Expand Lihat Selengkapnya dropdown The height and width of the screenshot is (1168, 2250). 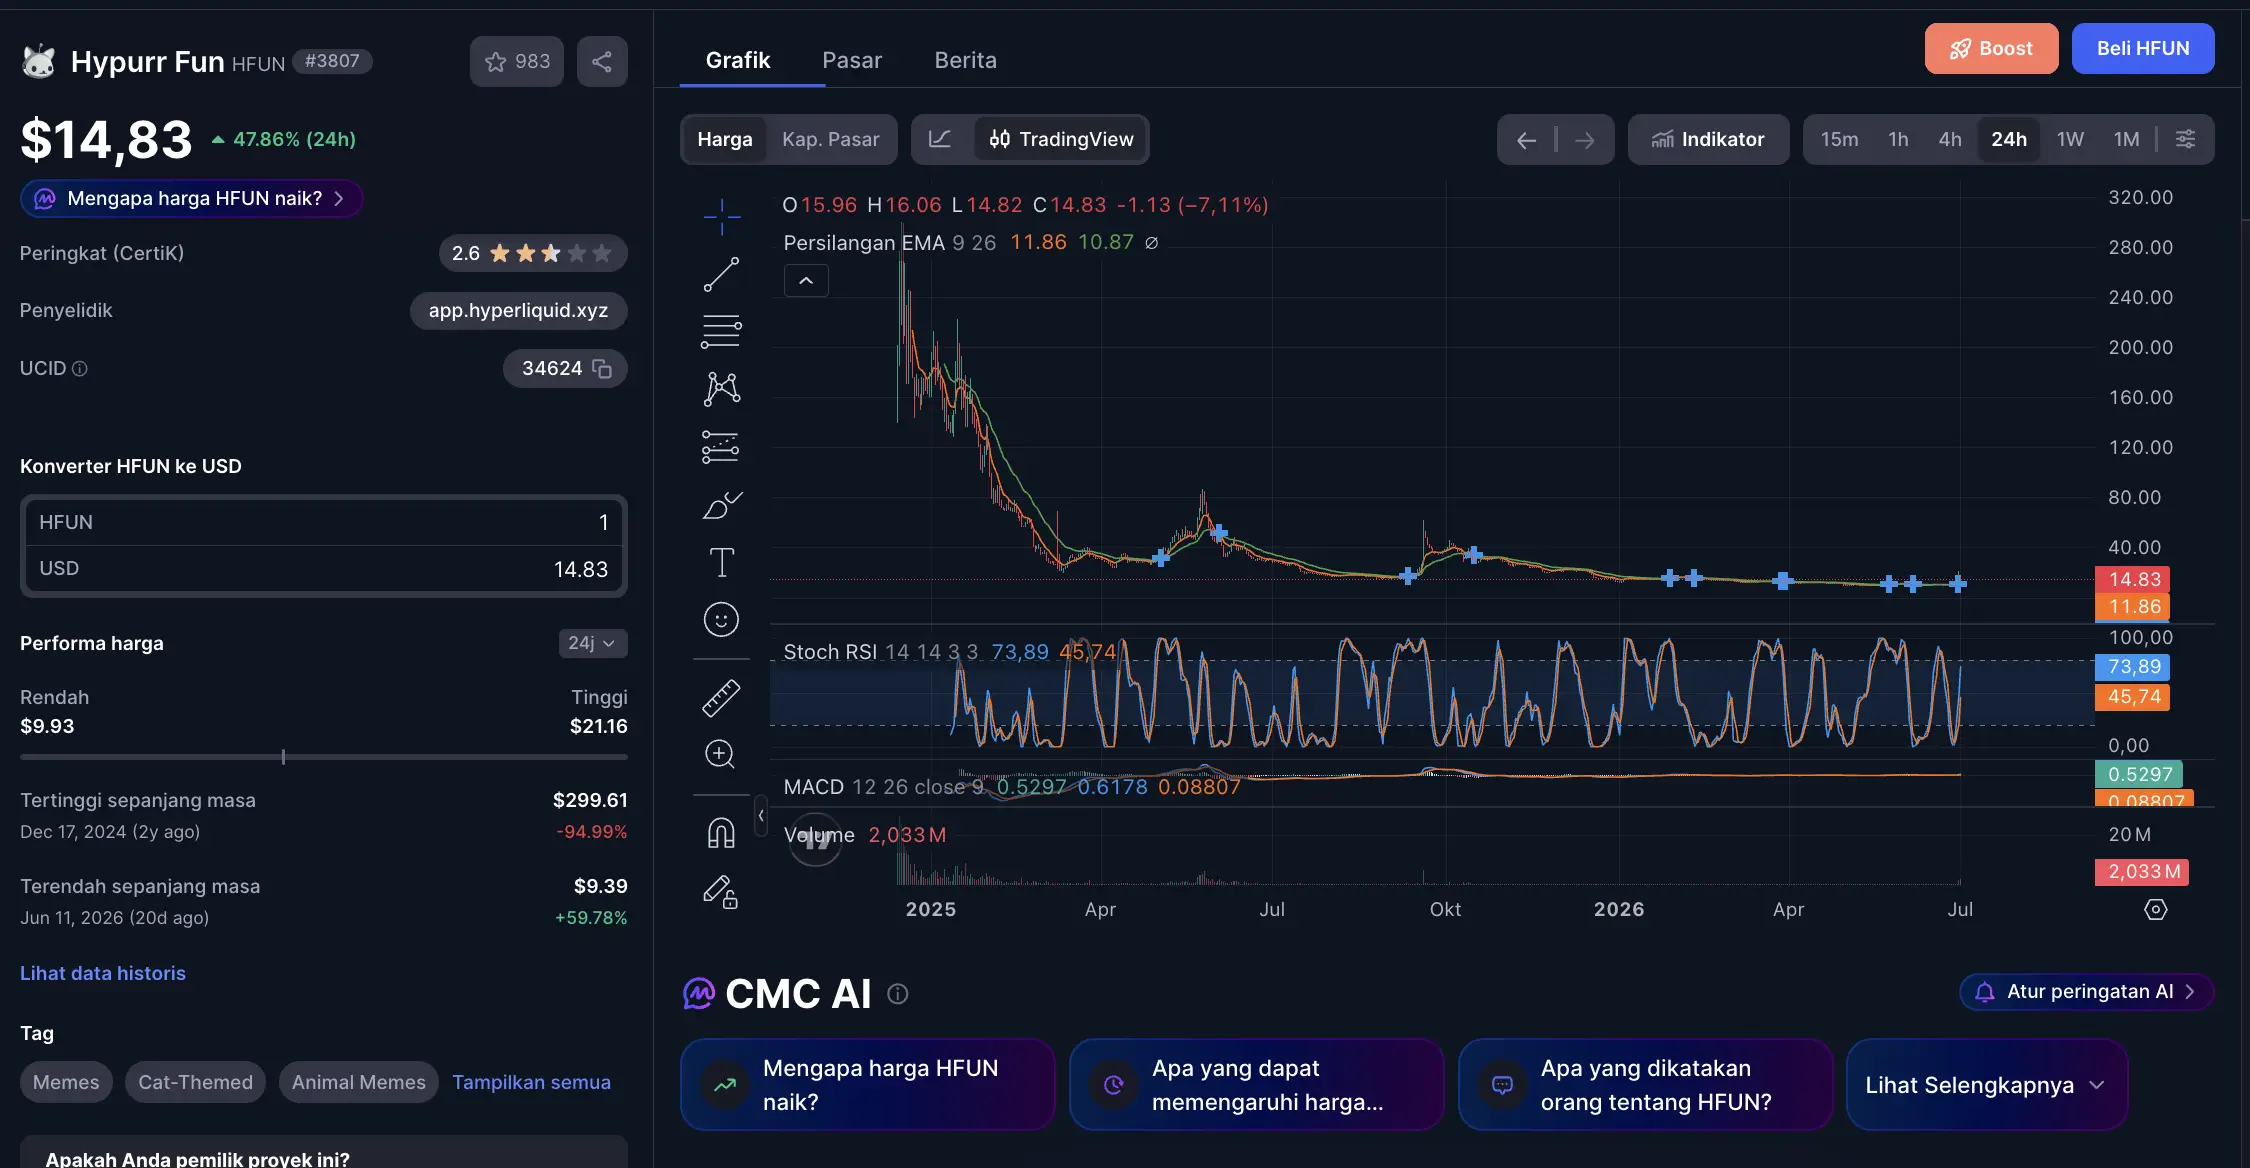1987,1085
